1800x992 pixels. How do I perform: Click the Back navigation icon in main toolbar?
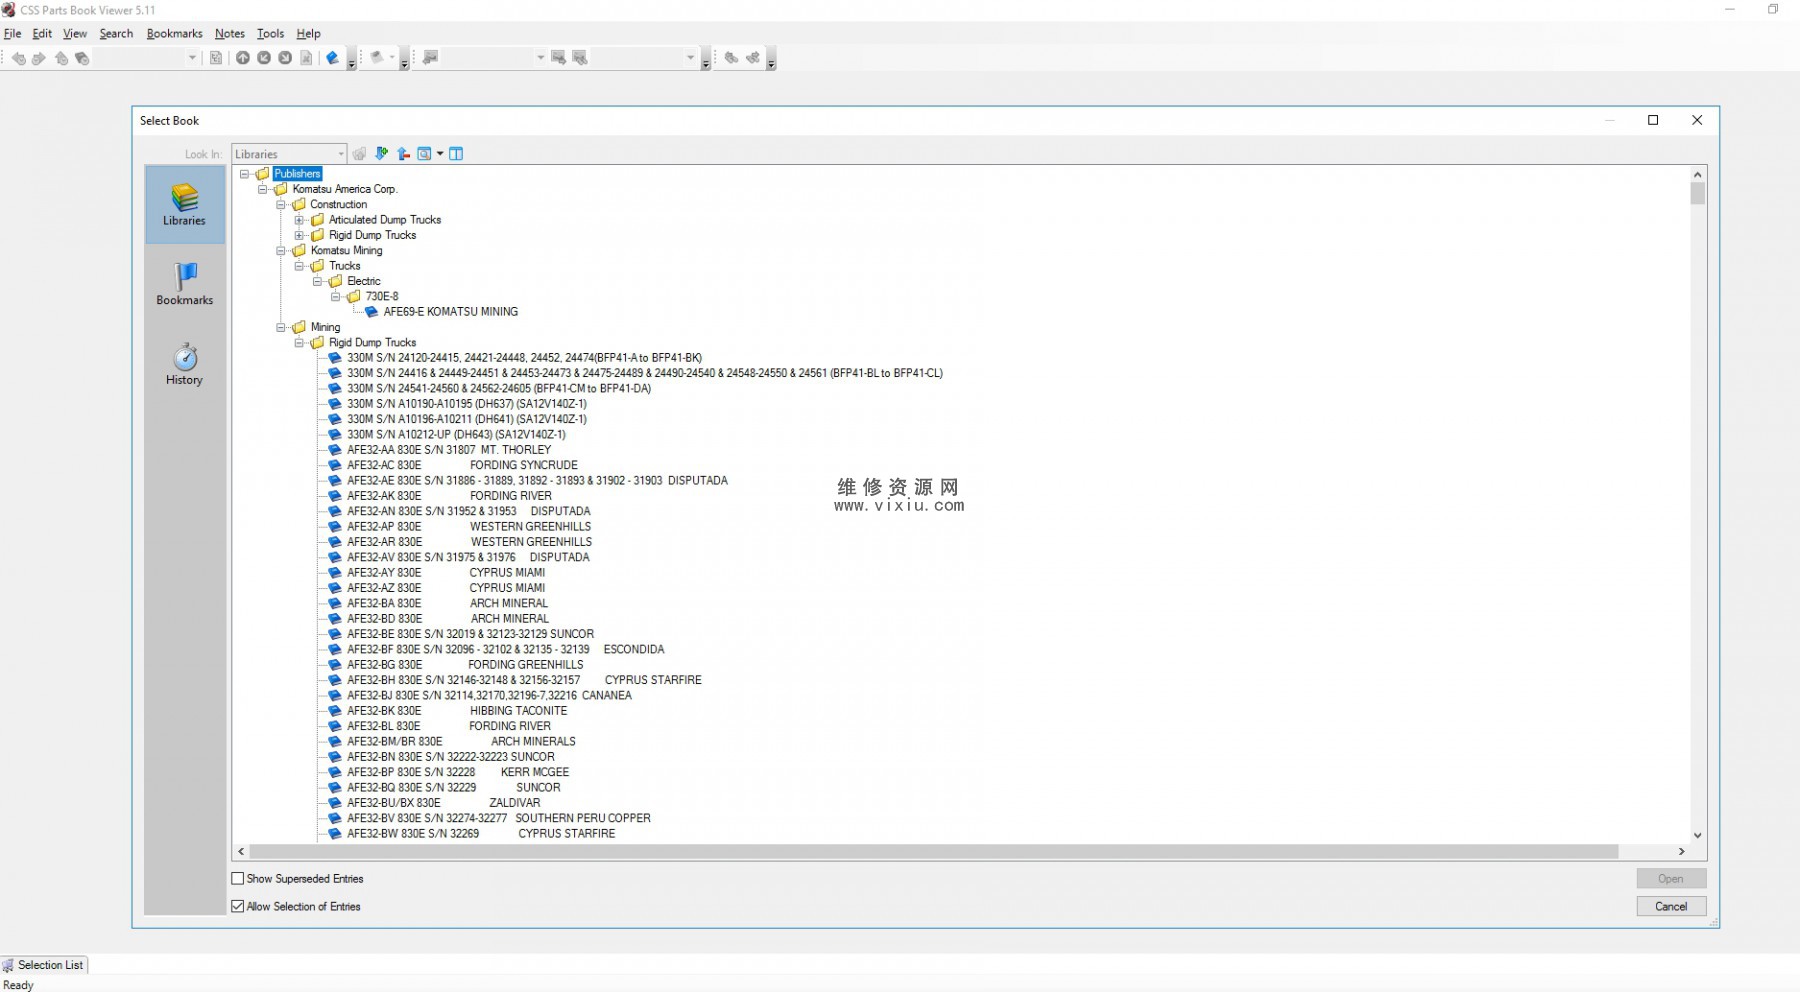pyautogui.click(x=18, y=58)
